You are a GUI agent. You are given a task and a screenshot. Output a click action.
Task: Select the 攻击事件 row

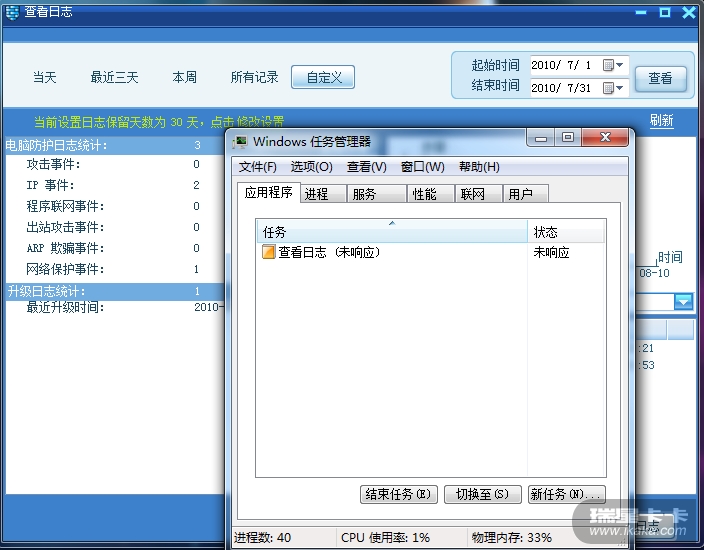tap(115, 164)
